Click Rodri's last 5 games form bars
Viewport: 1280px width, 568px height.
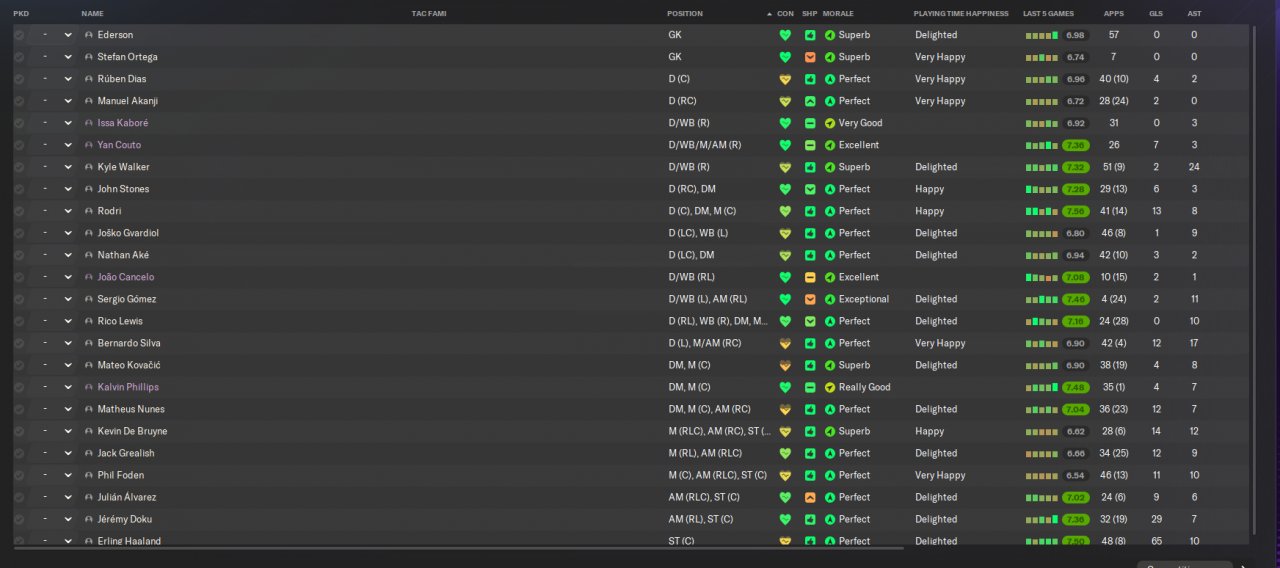[x=1042, y=211]
